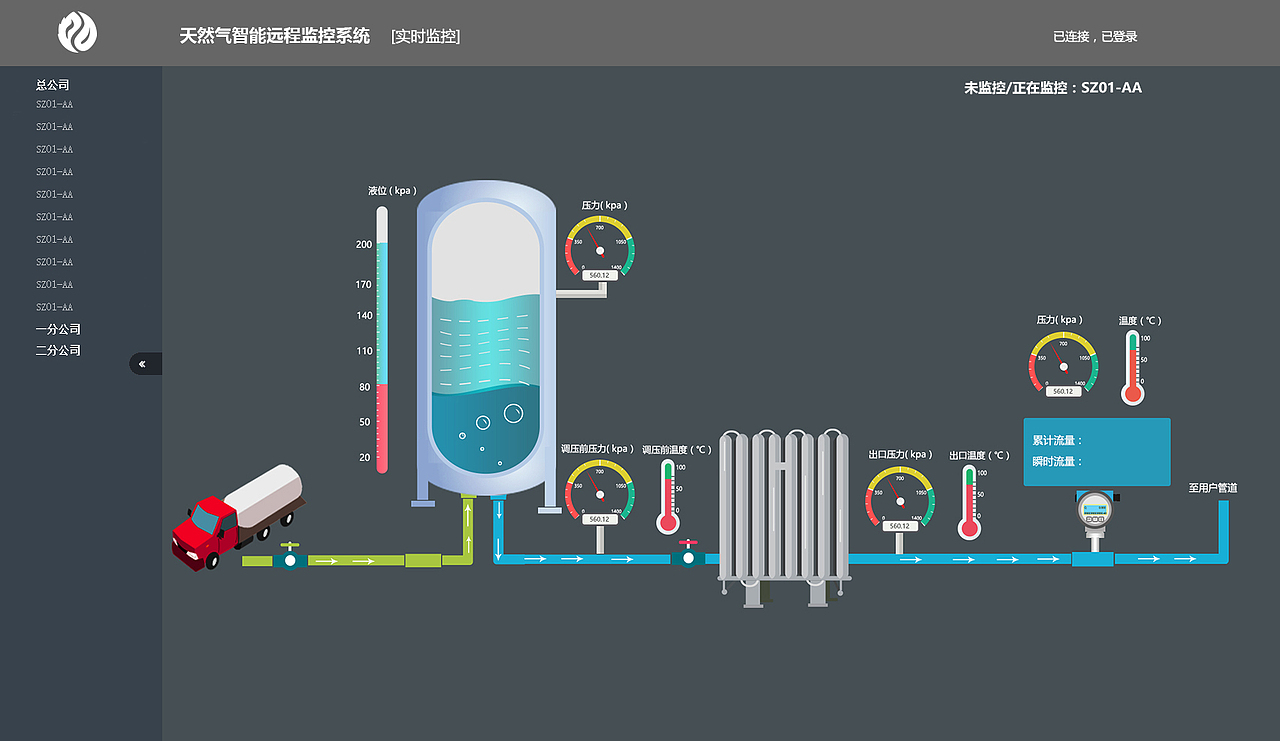Collapse the sidebar using the « arrow

(144, 363)
